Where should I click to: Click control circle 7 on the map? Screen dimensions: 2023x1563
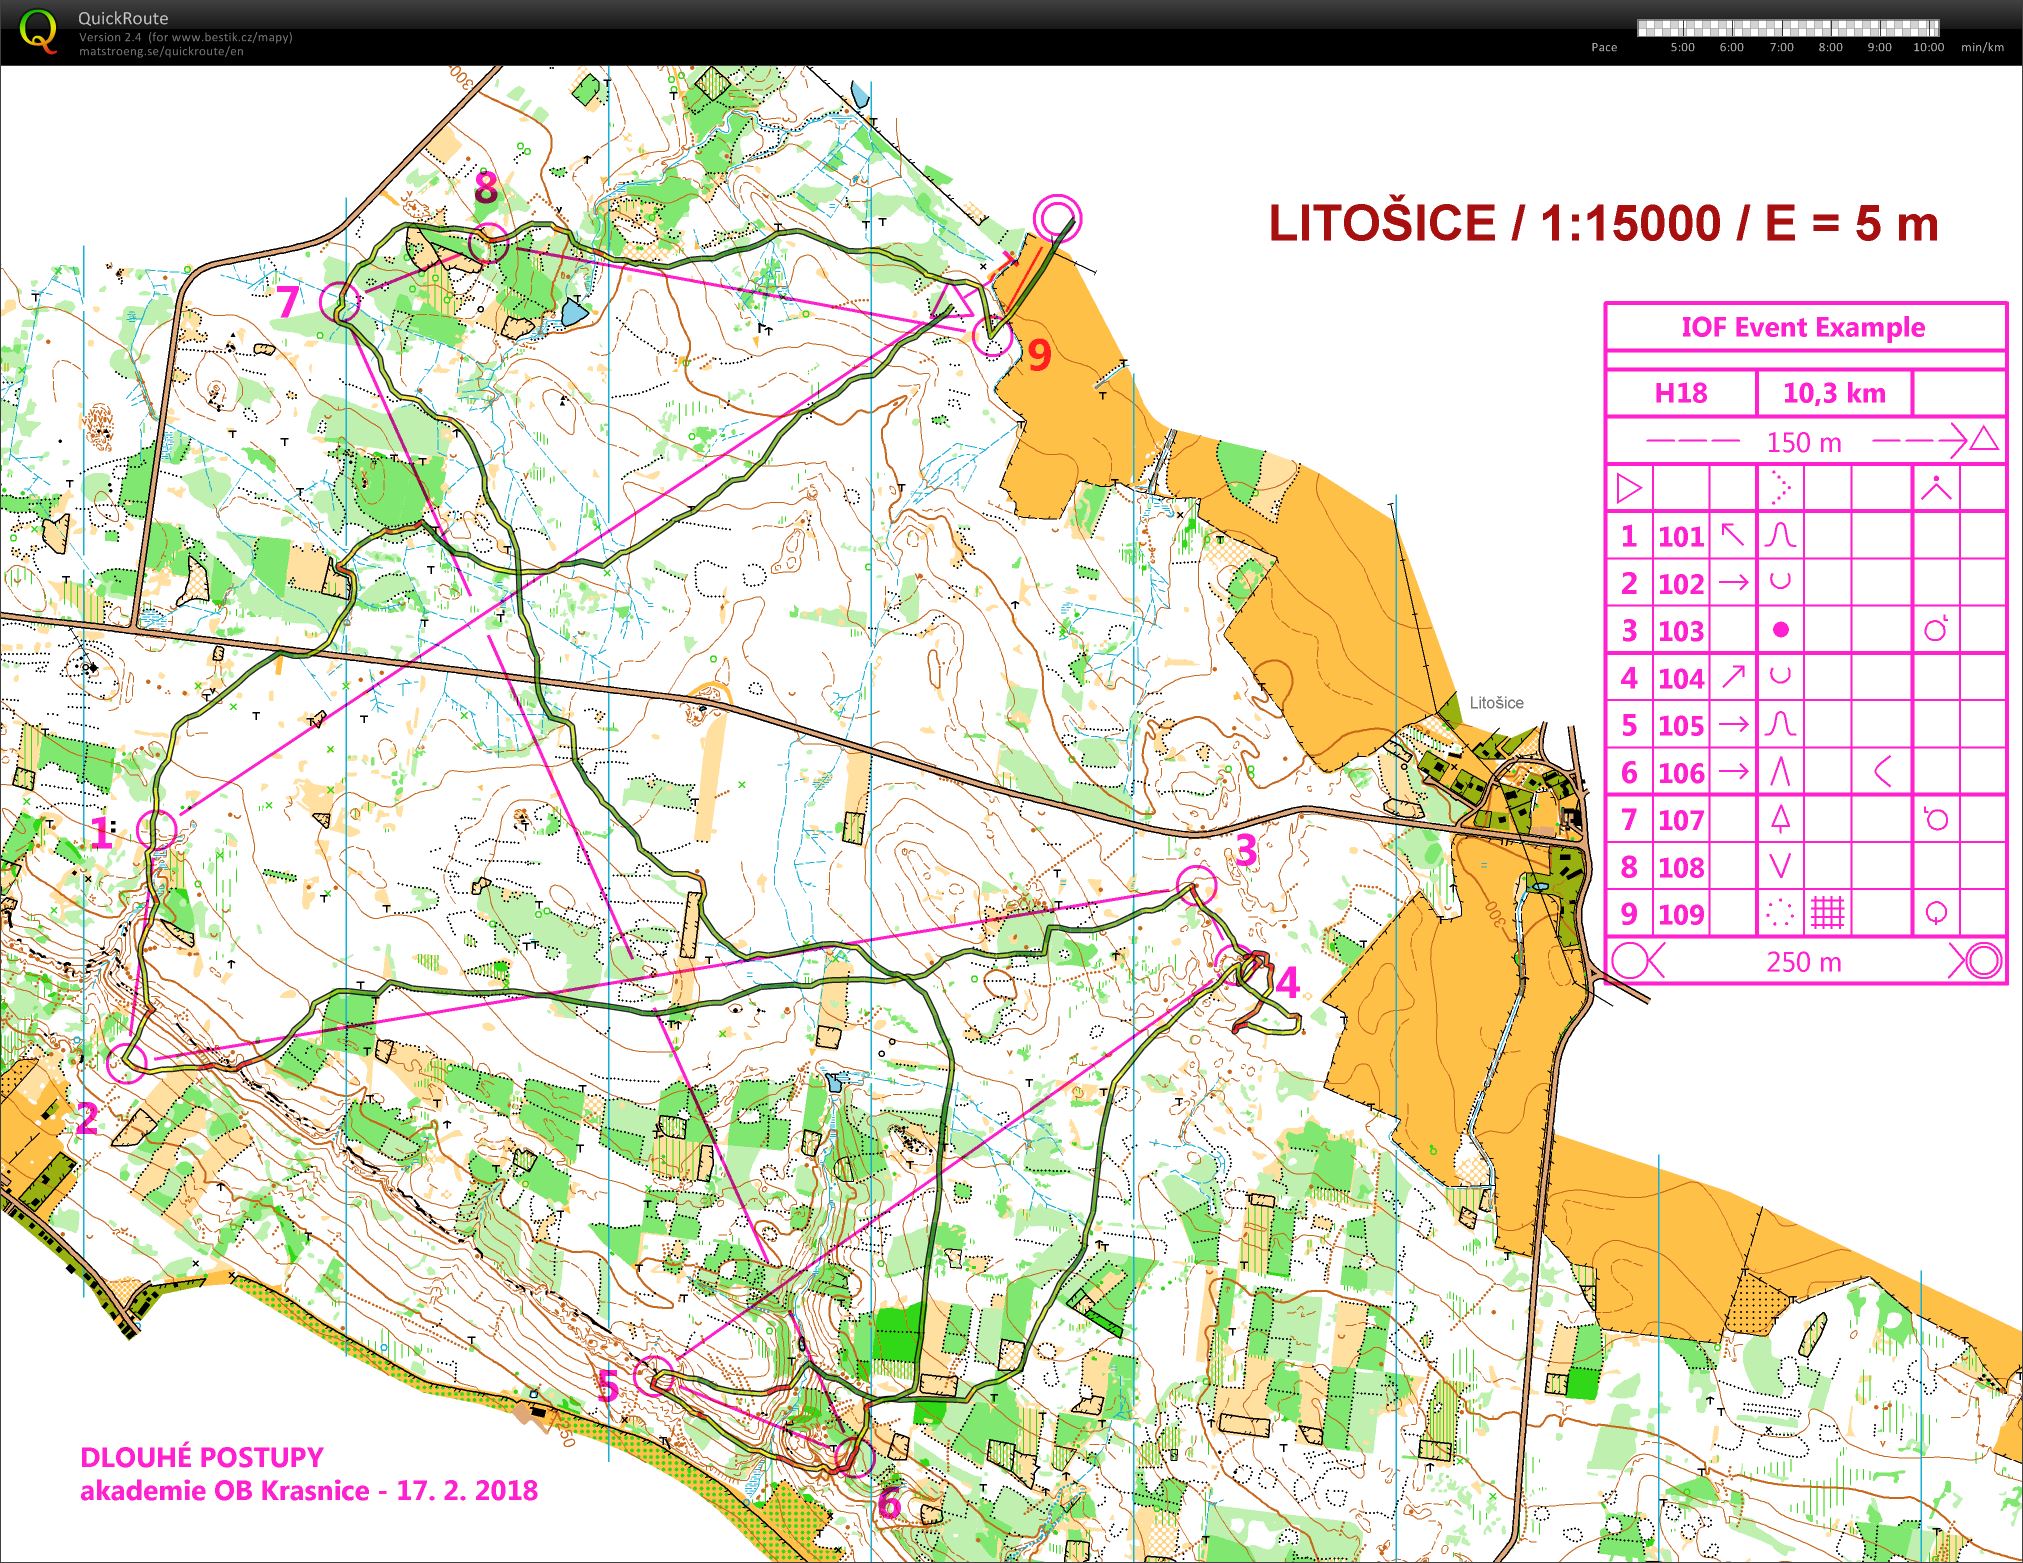340,300
